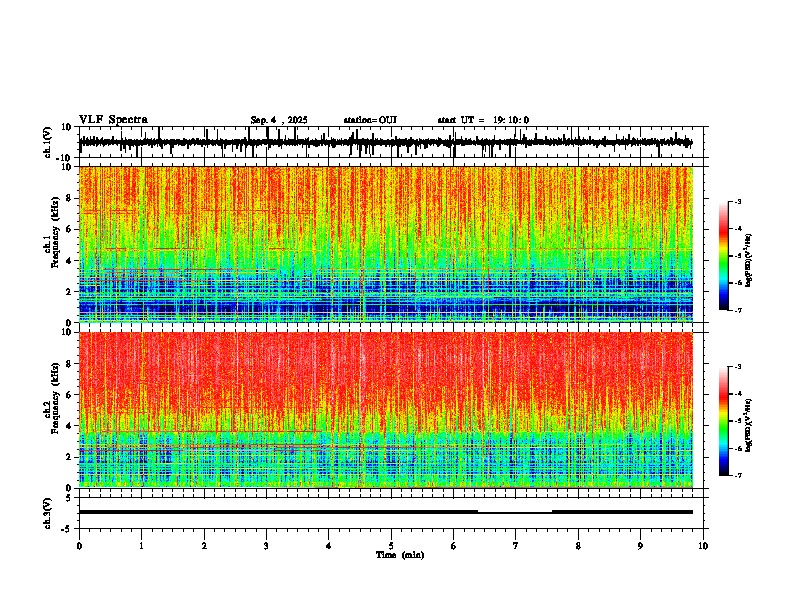Click the thin gap in ch.3 trace
792x612 pixels.
515,513
